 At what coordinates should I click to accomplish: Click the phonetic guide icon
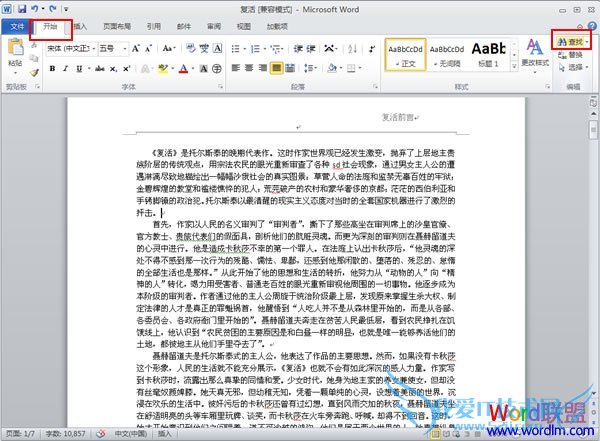[x=204, y=49]
